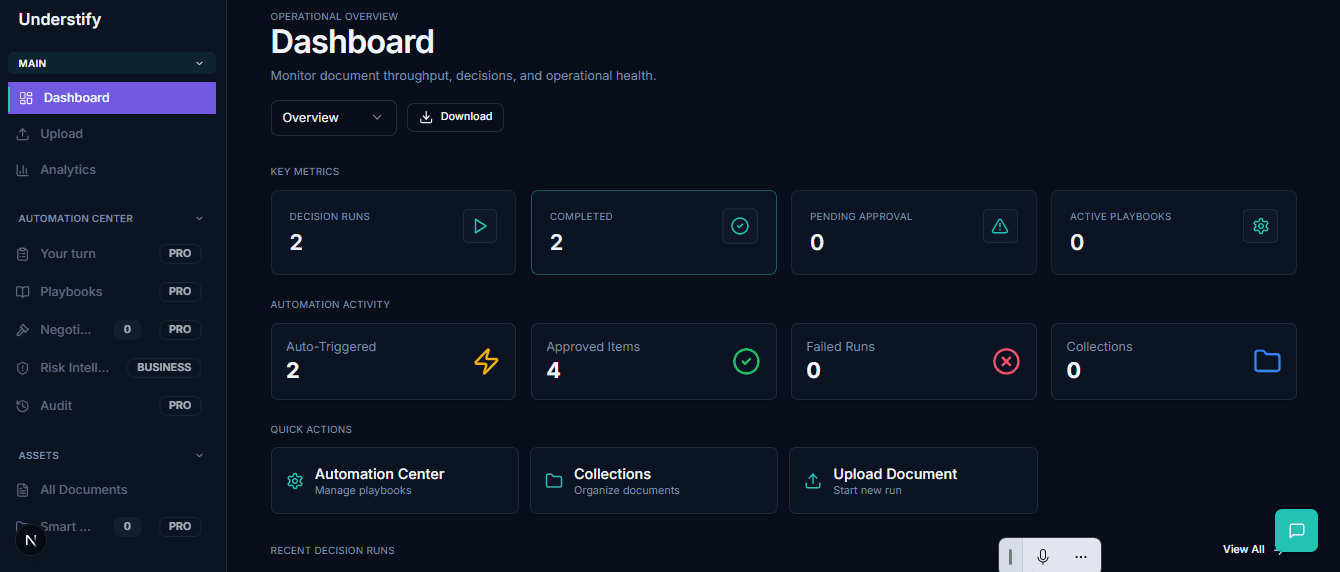The height and width of the screenshot is (572, 1340).
Task: Click the Failed Runs card label
Action: pyautogui.click(x=841, y=347)
